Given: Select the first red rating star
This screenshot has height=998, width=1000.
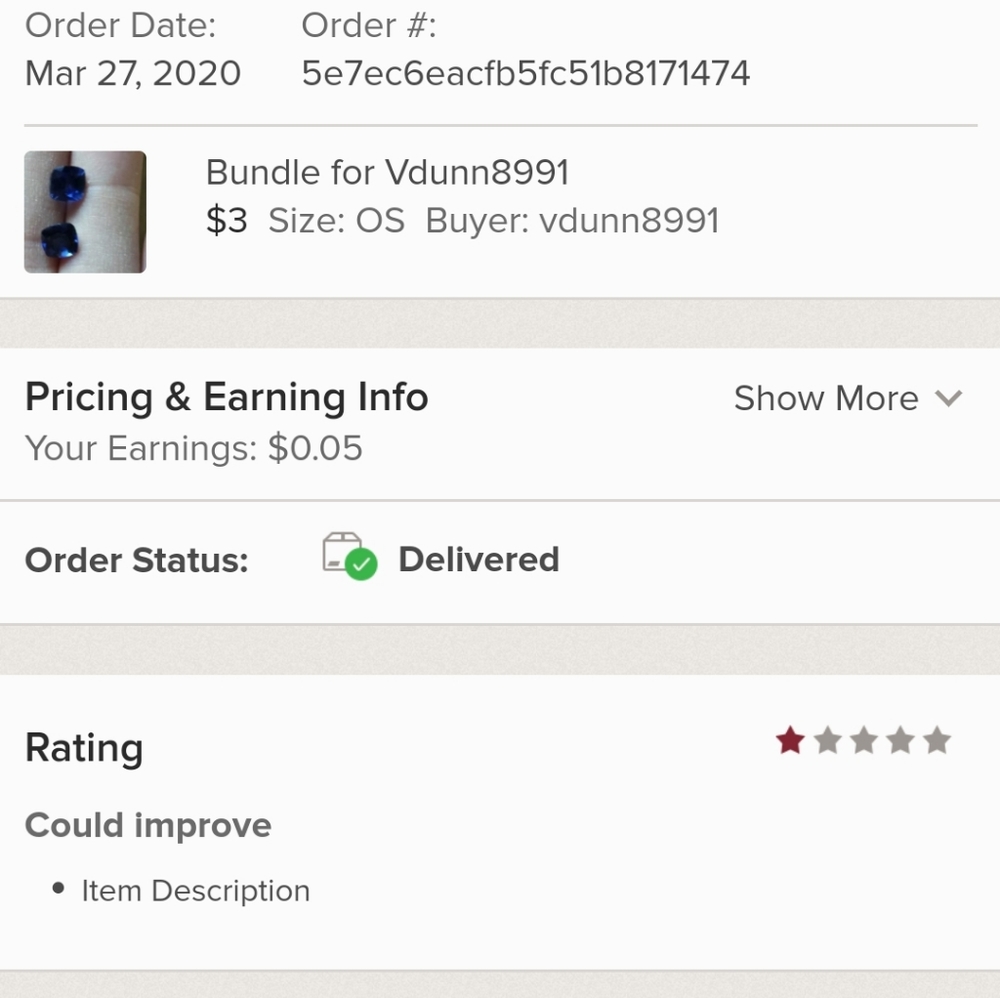Looking at the screenshot, I should point(788,740).
